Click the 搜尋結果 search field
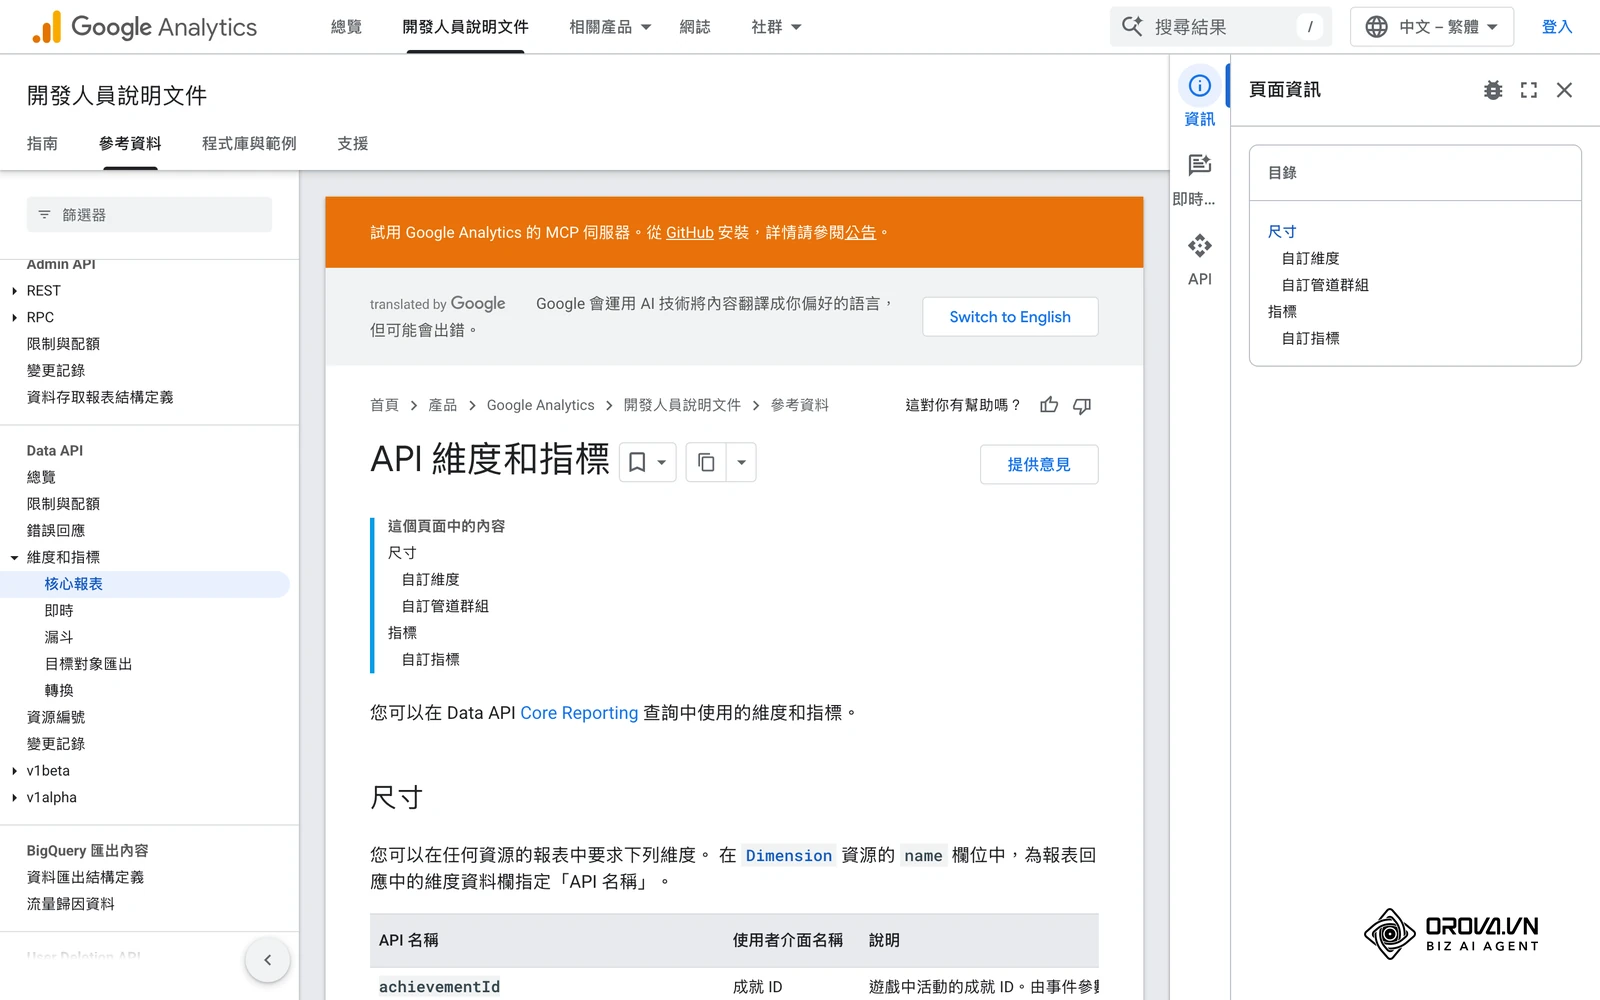This screenshot has height=1000, width=1600. click(1220, 27)
